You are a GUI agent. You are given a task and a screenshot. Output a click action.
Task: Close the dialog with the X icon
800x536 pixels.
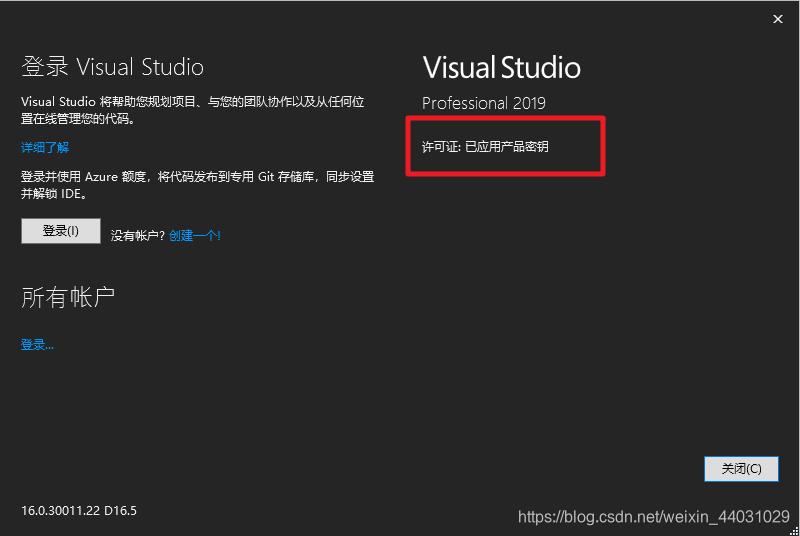pos(778,19)
